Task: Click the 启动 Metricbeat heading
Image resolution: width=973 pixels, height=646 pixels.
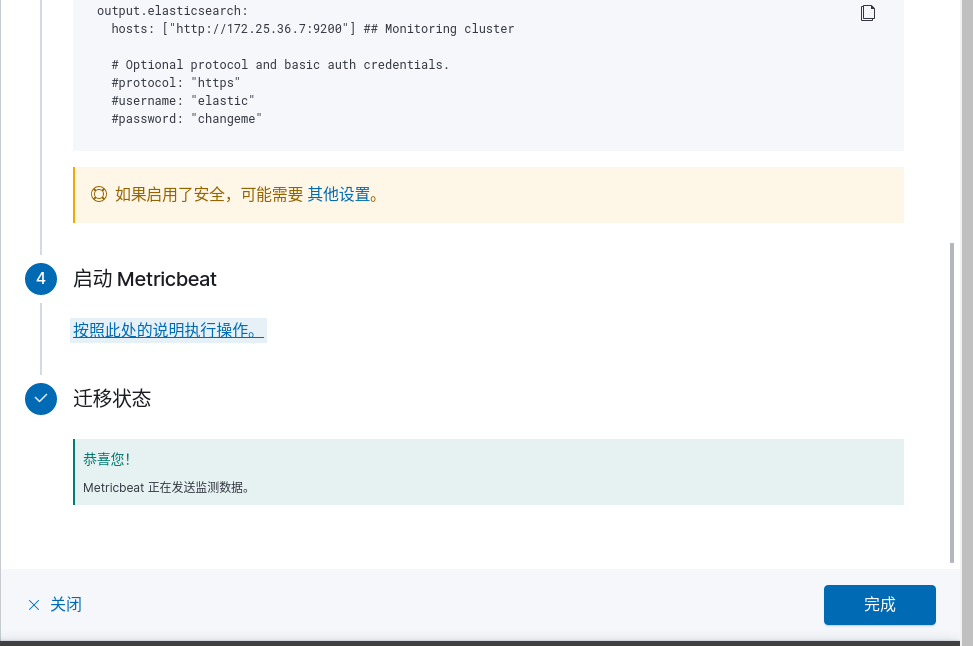Action: (x=145, y=279)
